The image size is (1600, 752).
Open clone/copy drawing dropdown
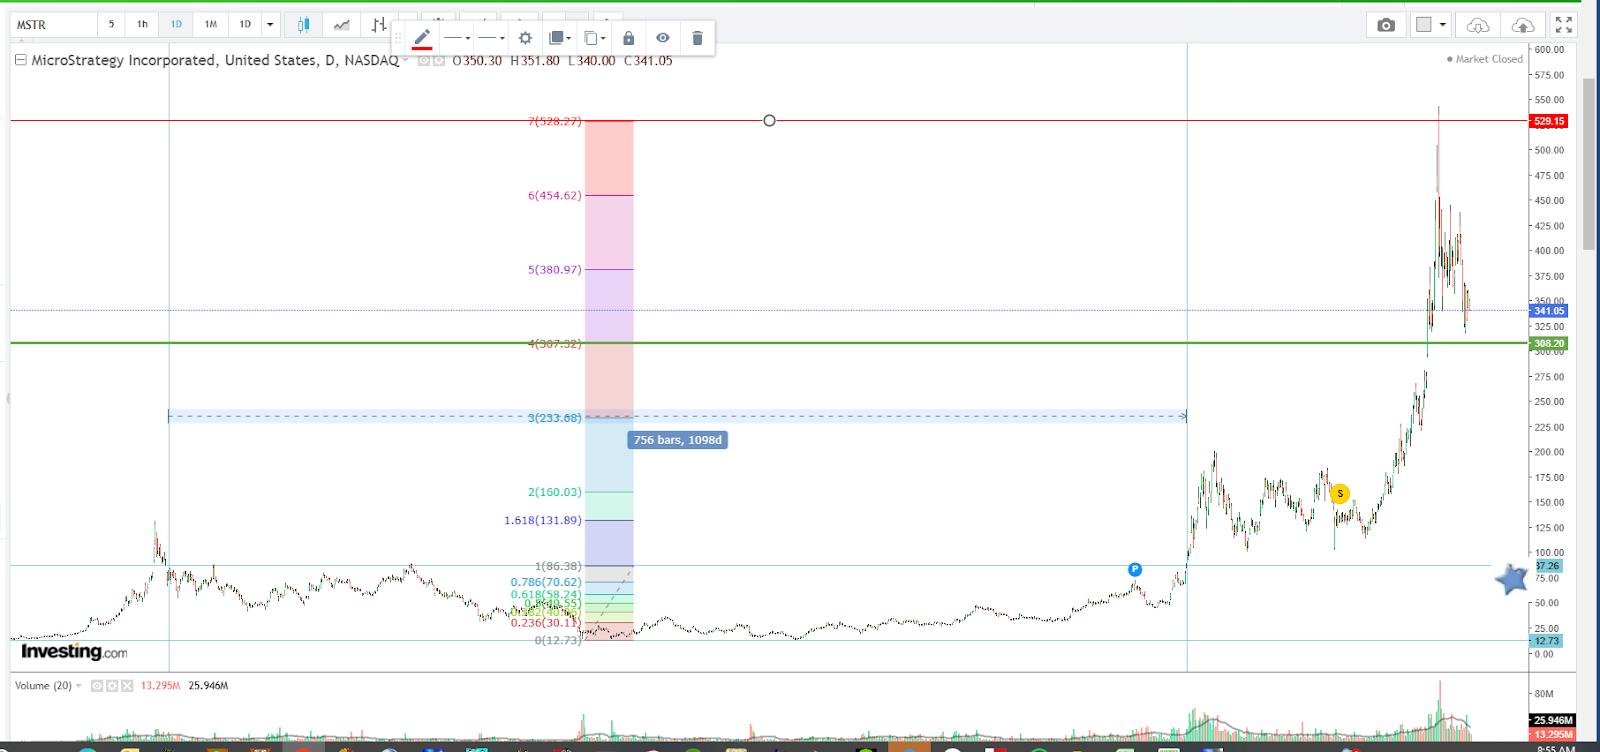point(595,38)
